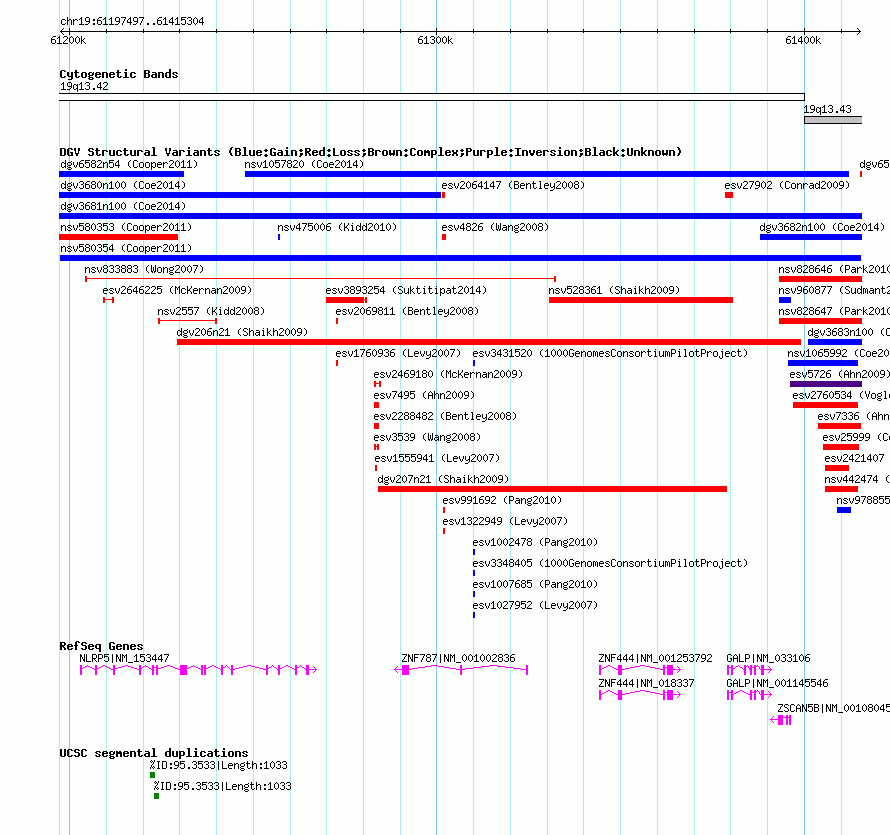This screenshot has width=890, height=835.
Task: Click the esv991692 (Pang2010) label
Action: click(x=502, y=501)
